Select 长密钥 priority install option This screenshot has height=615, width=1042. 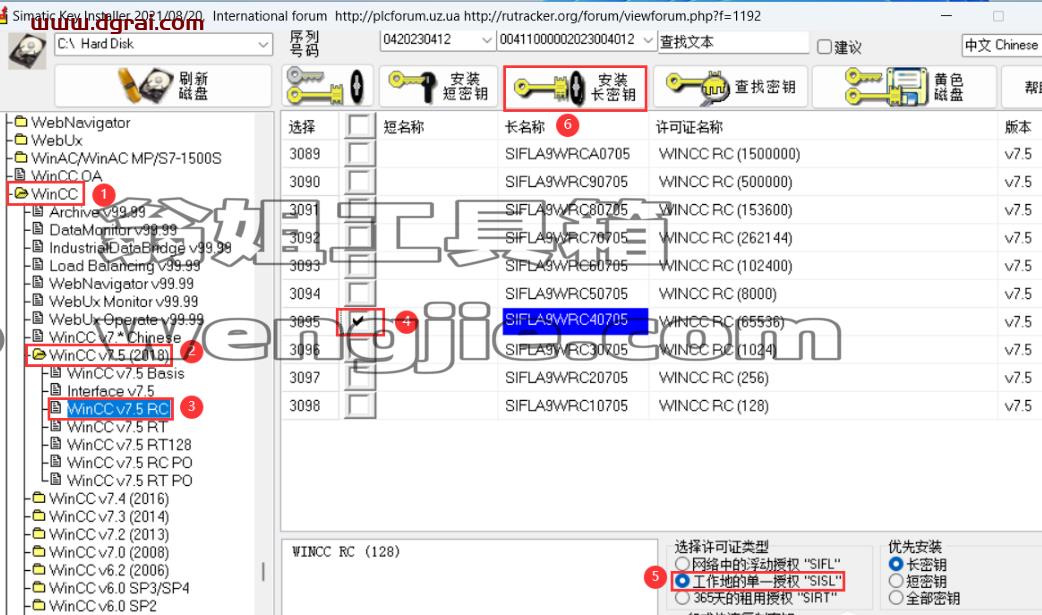pos(896,564)
